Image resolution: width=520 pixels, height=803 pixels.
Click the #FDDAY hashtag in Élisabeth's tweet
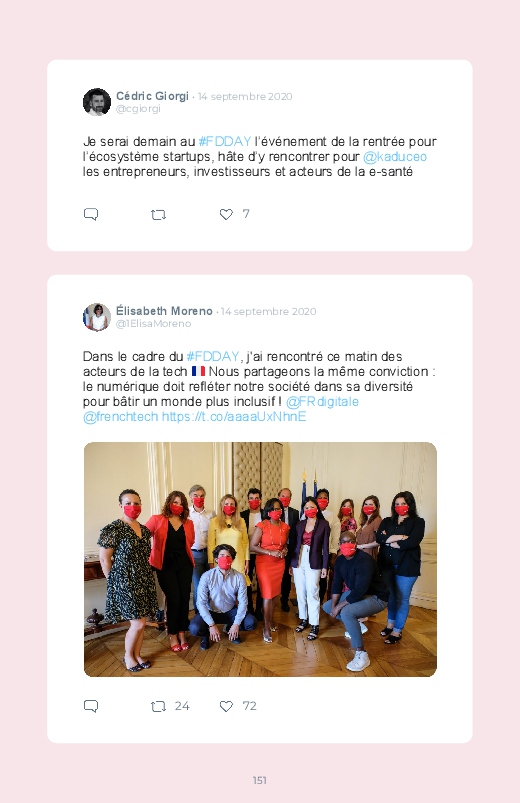pyautogui.click(x=213, y=356)
